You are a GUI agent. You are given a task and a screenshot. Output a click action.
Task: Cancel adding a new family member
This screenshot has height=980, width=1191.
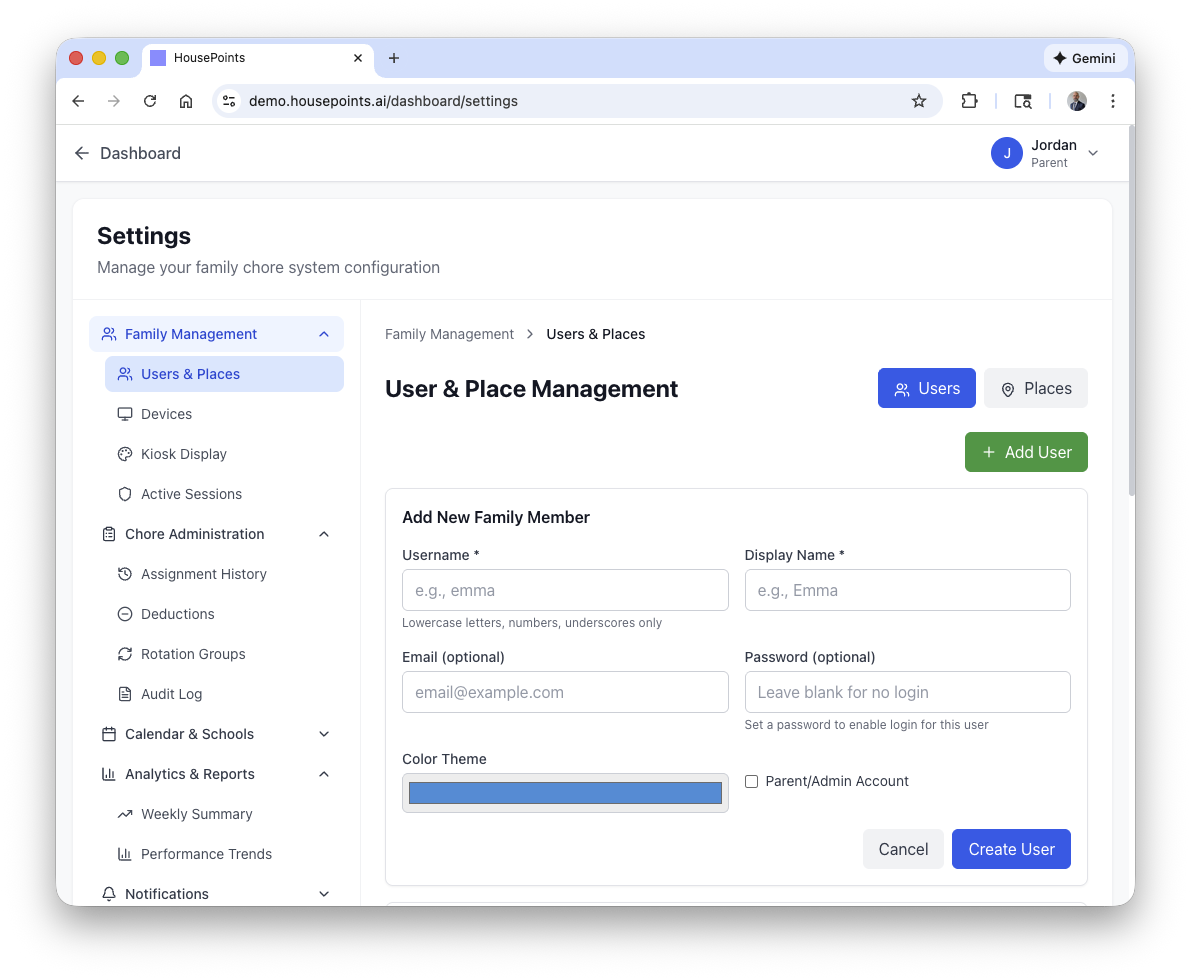click(x=903, y=849)
